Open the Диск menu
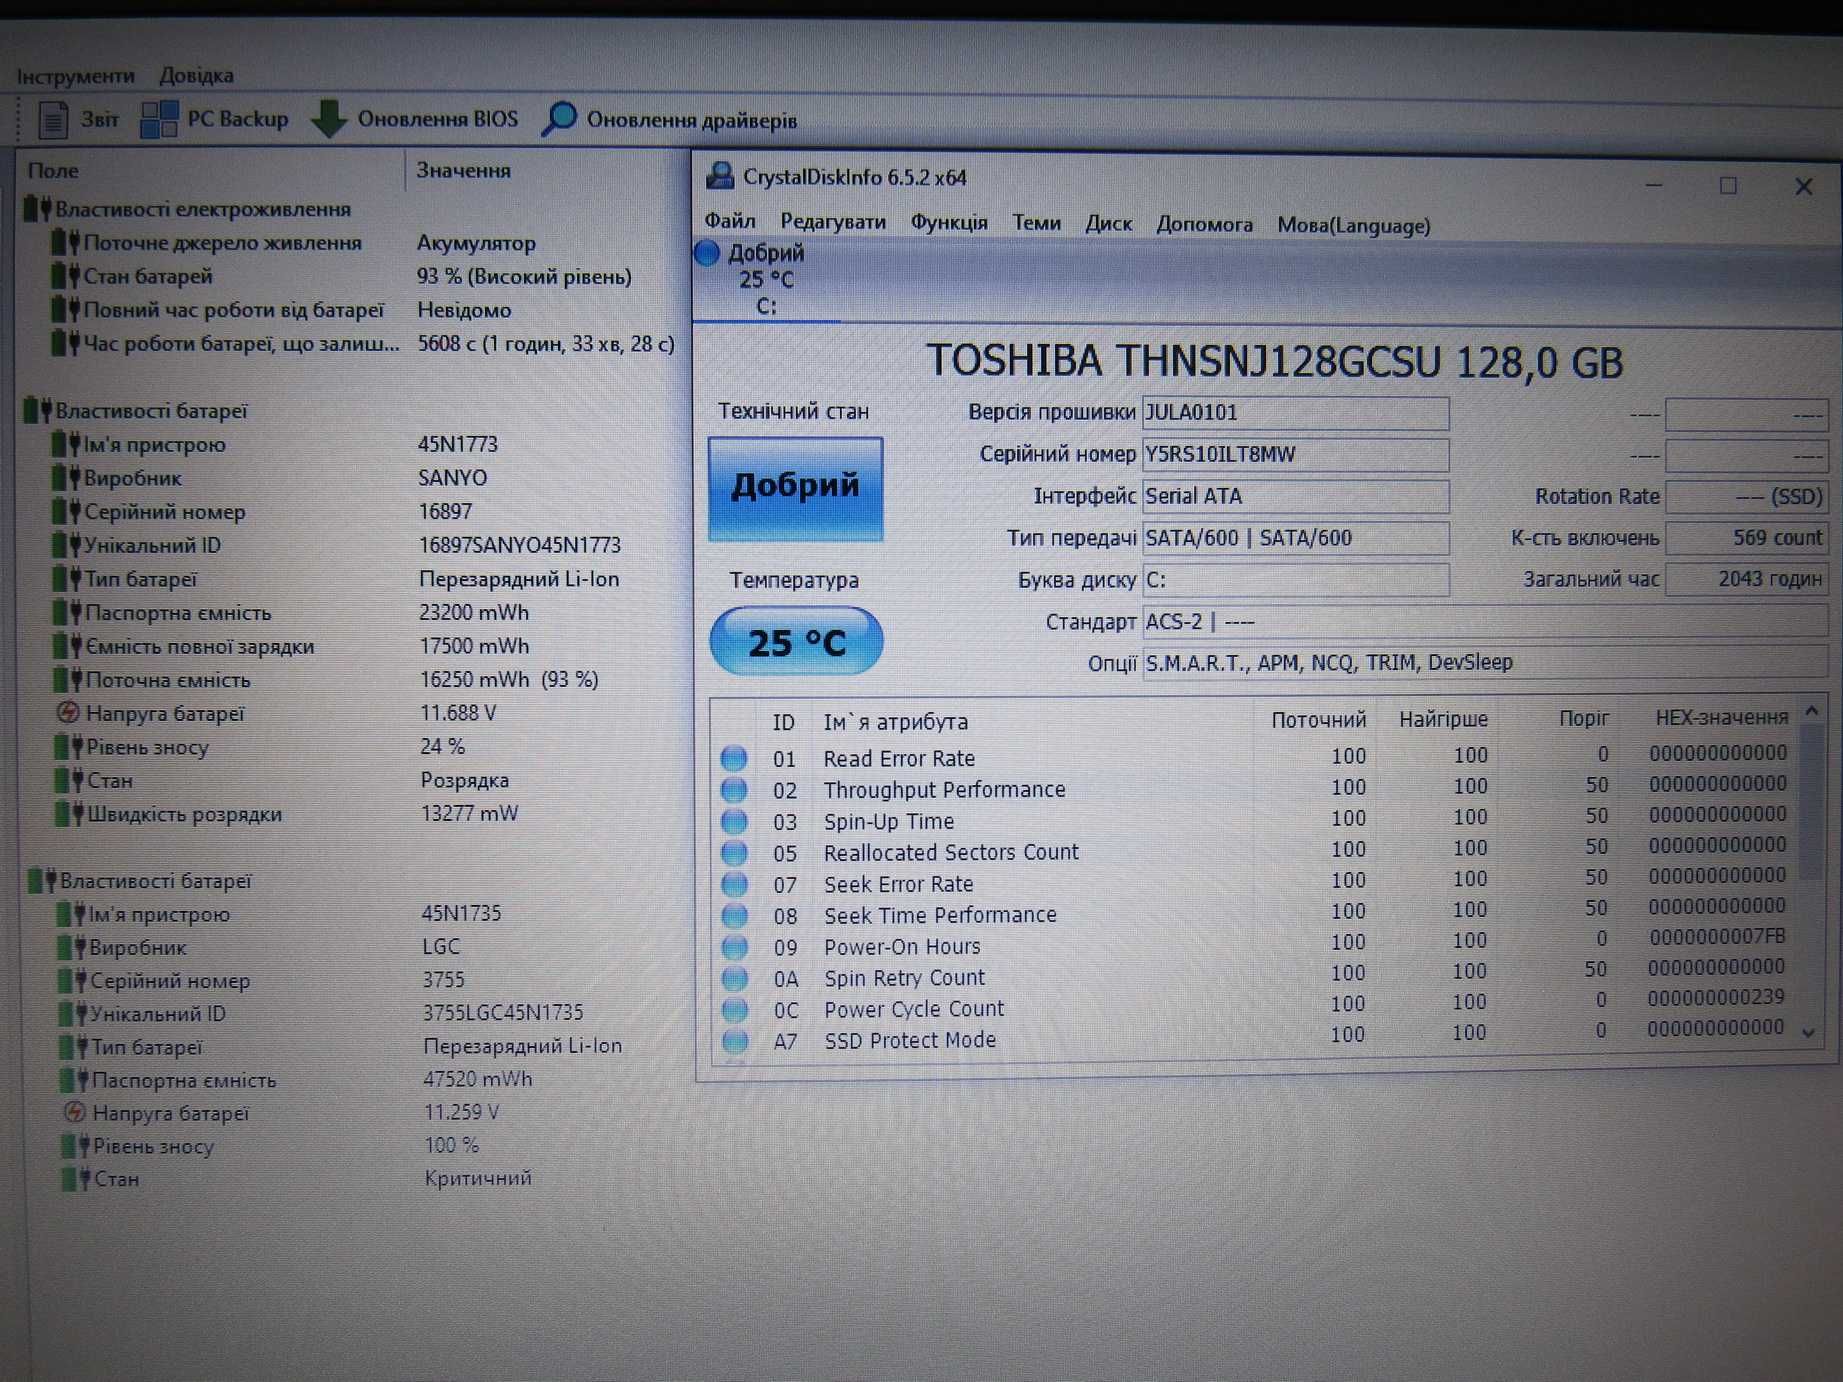 click(1108, 223)
